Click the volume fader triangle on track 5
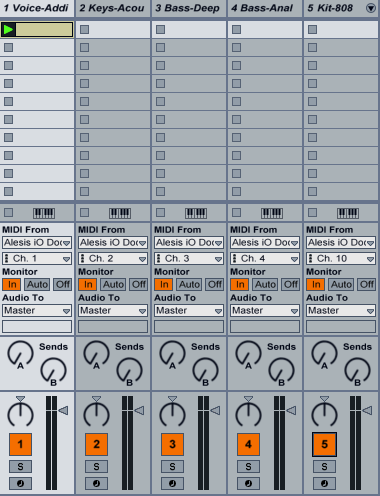Viewport: 380px width, 496px height. tap(367, 410)
